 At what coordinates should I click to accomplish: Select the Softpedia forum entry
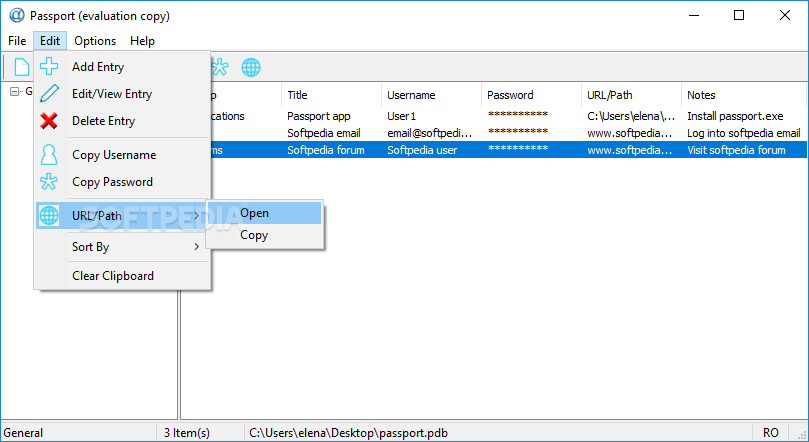pyautogui.click(x=326, y=150)
